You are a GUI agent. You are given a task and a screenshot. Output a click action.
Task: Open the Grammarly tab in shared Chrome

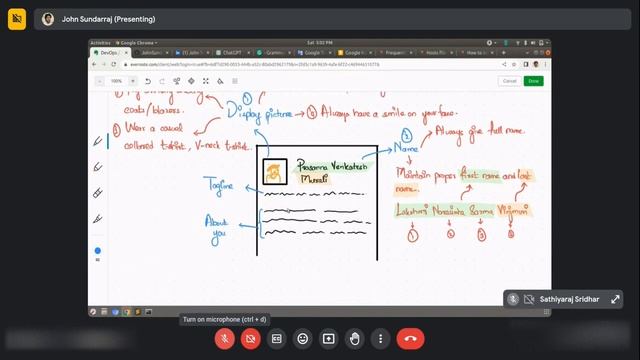[x=274, y=53]
